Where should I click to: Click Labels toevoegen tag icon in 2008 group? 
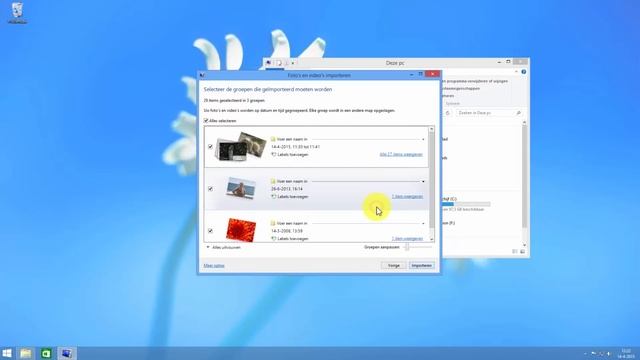point(273,239)
